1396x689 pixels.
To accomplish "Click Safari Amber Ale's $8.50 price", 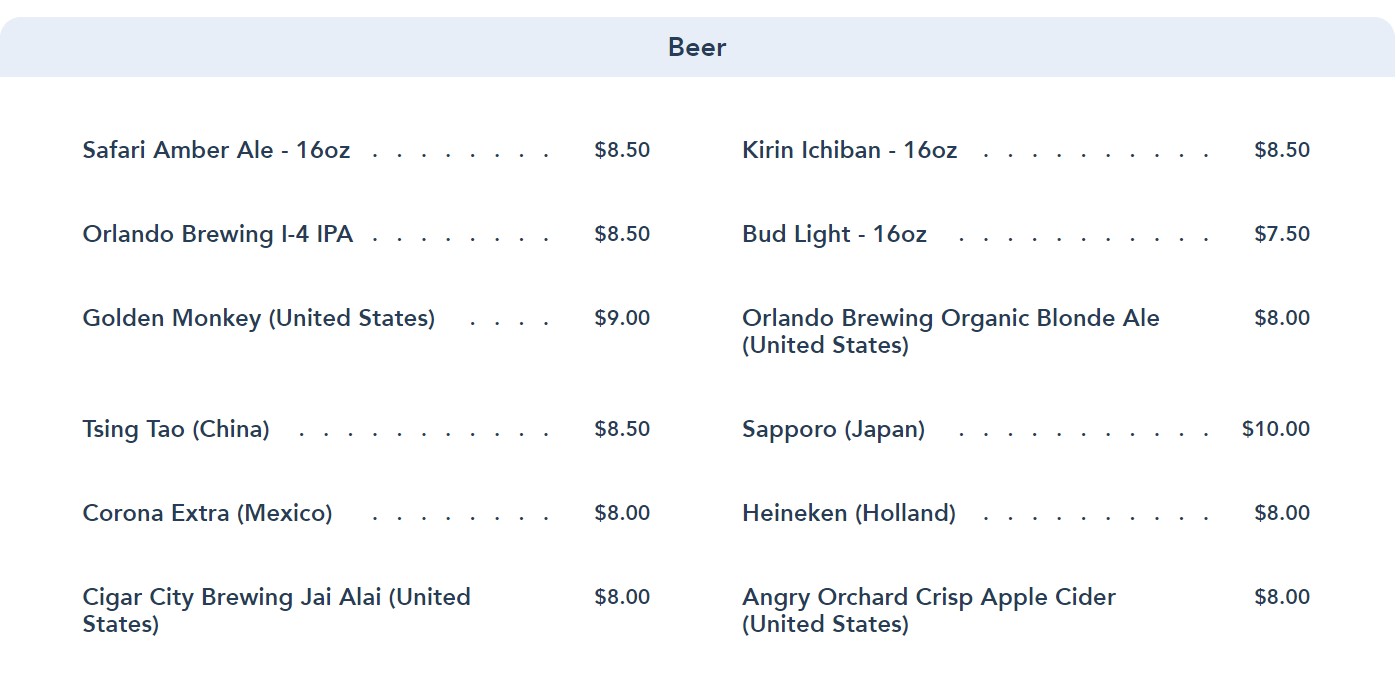I will 622,150.
